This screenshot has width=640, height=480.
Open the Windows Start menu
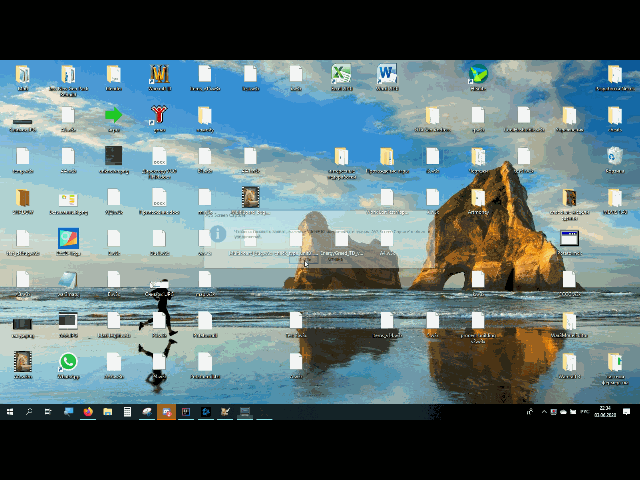point(10,412)
